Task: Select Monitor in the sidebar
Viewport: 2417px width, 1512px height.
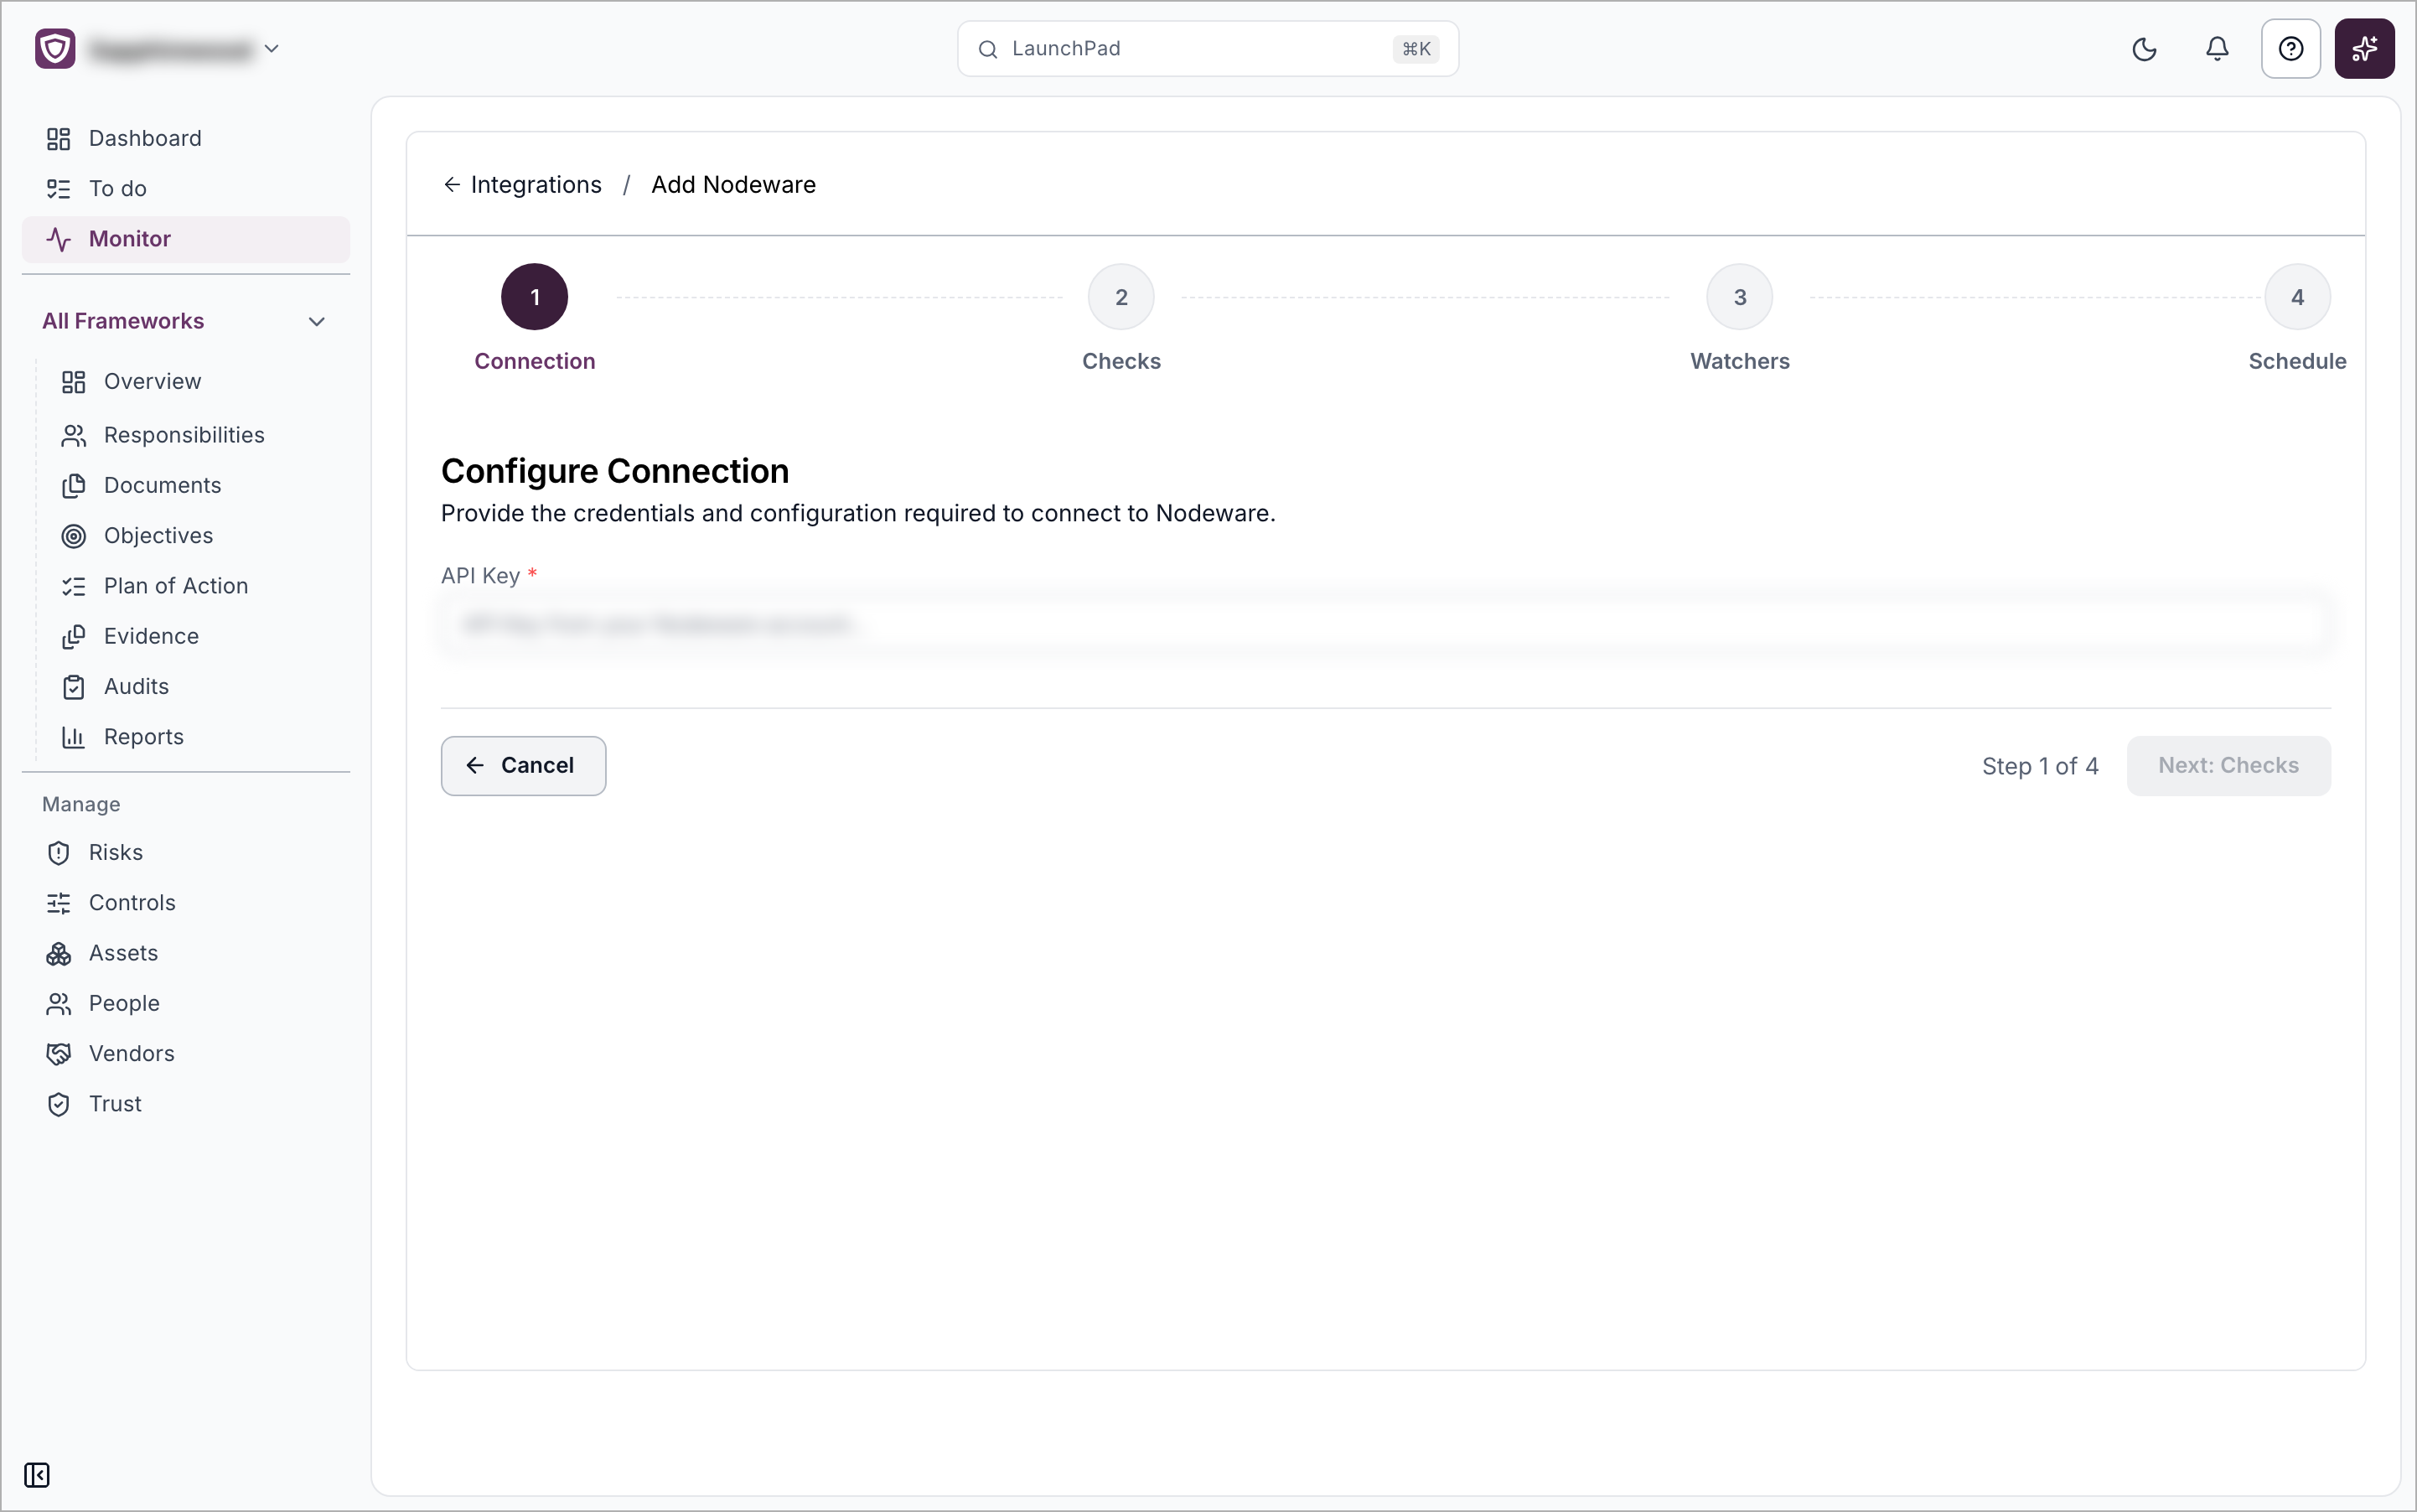Action: pos(186,239)
